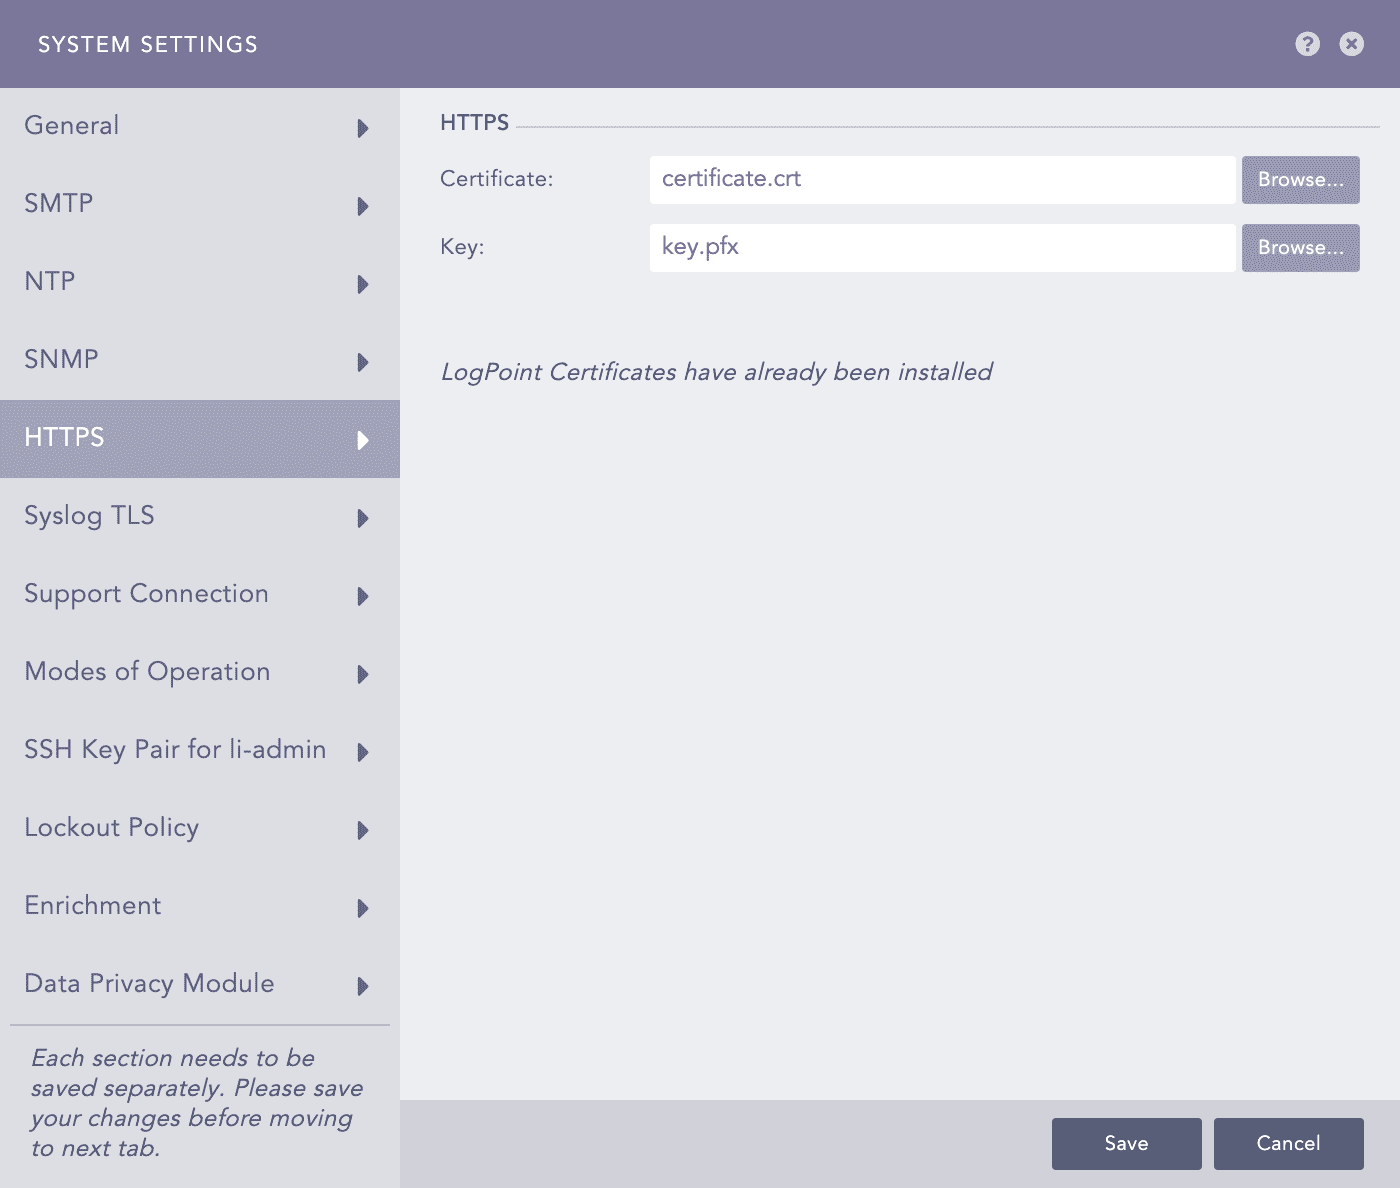Browse for a certificate file
The image size is (1400, 1188).
(x=1300, y=180)
